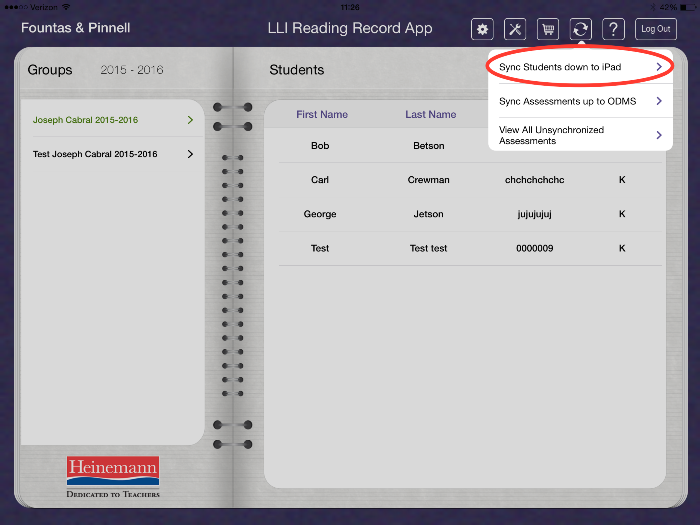Viewport: 700px width, 525px height.
Task: Open the help question mark icon
Action: coord(614,29)
